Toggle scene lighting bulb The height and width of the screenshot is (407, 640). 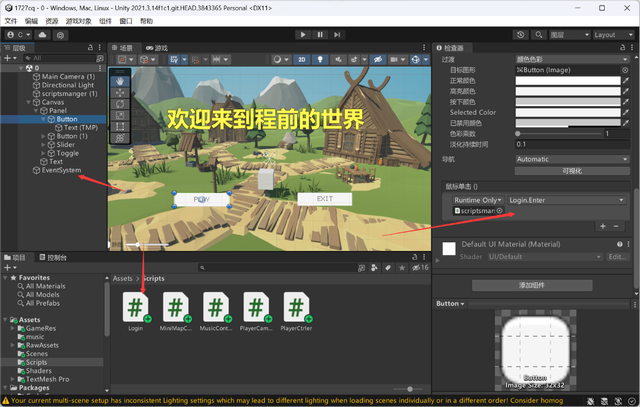click(320, 60)
